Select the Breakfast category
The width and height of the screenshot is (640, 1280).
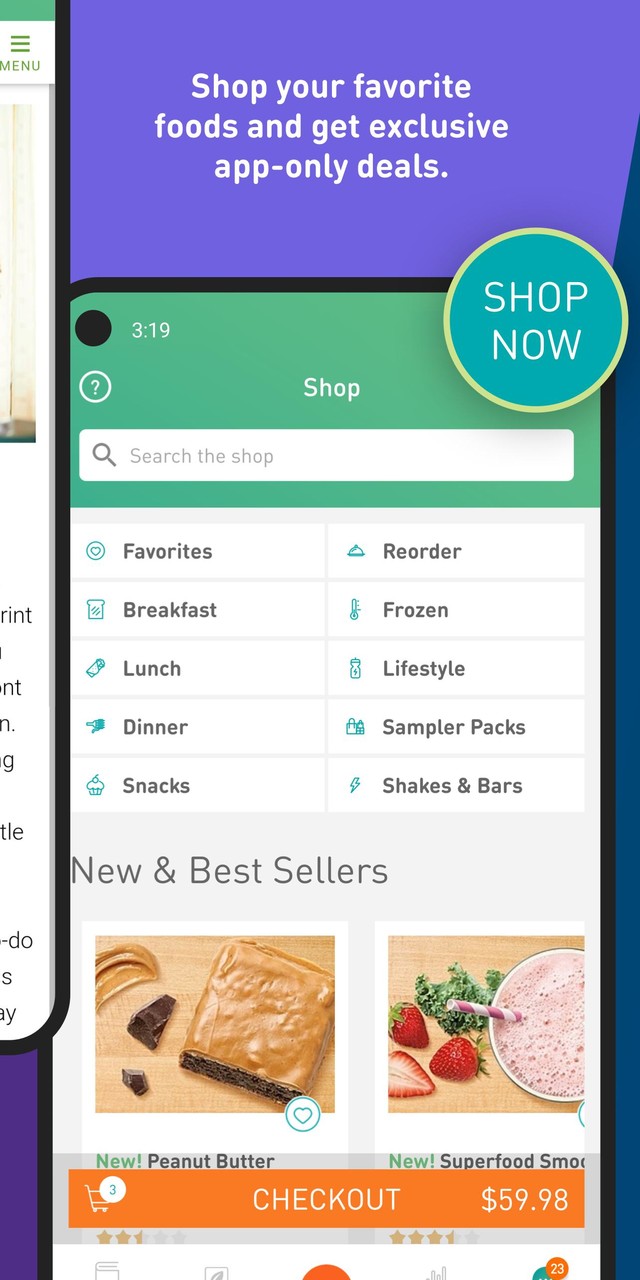click(x=198, y=610)
